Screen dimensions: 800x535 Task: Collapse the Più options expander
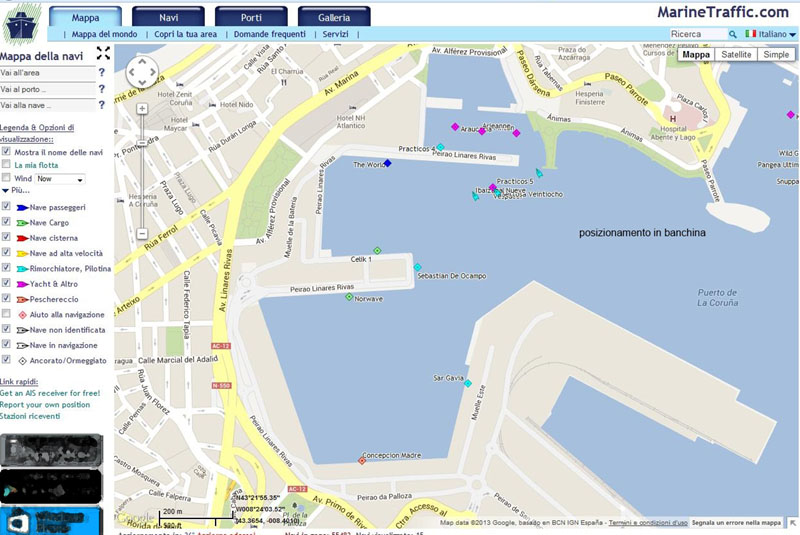pyautogui.click(x=16, y=190)
